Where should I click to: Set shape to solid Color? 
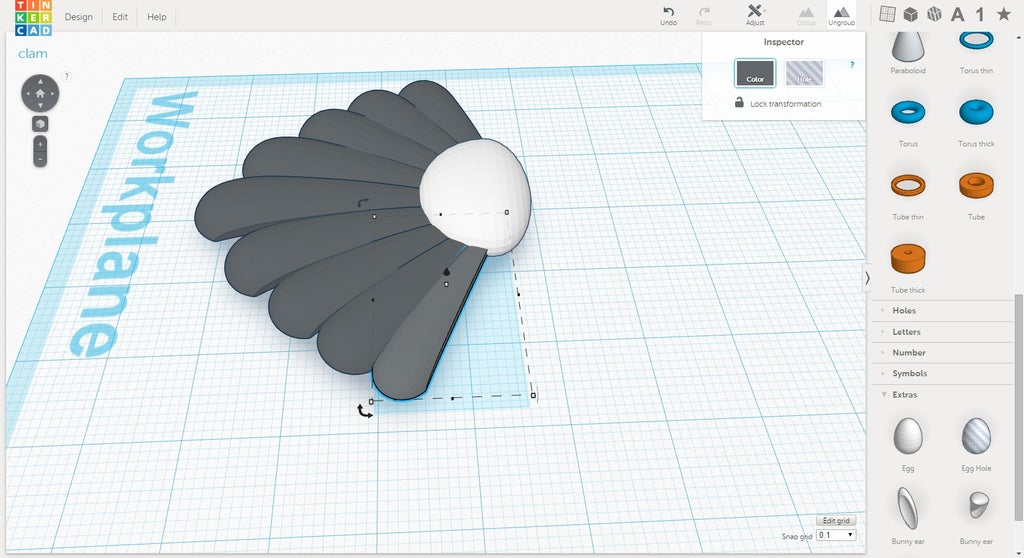755,73
